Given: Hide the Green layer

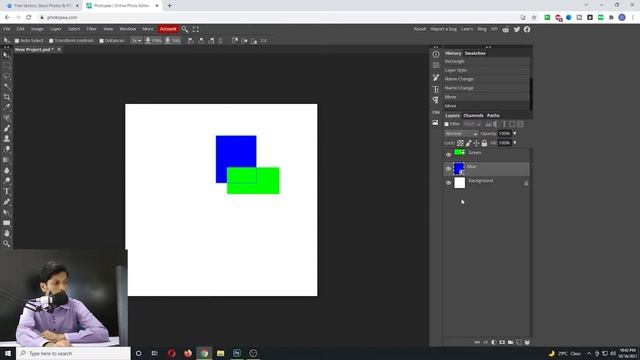Looking at the screenshot, I should (448, 155).
